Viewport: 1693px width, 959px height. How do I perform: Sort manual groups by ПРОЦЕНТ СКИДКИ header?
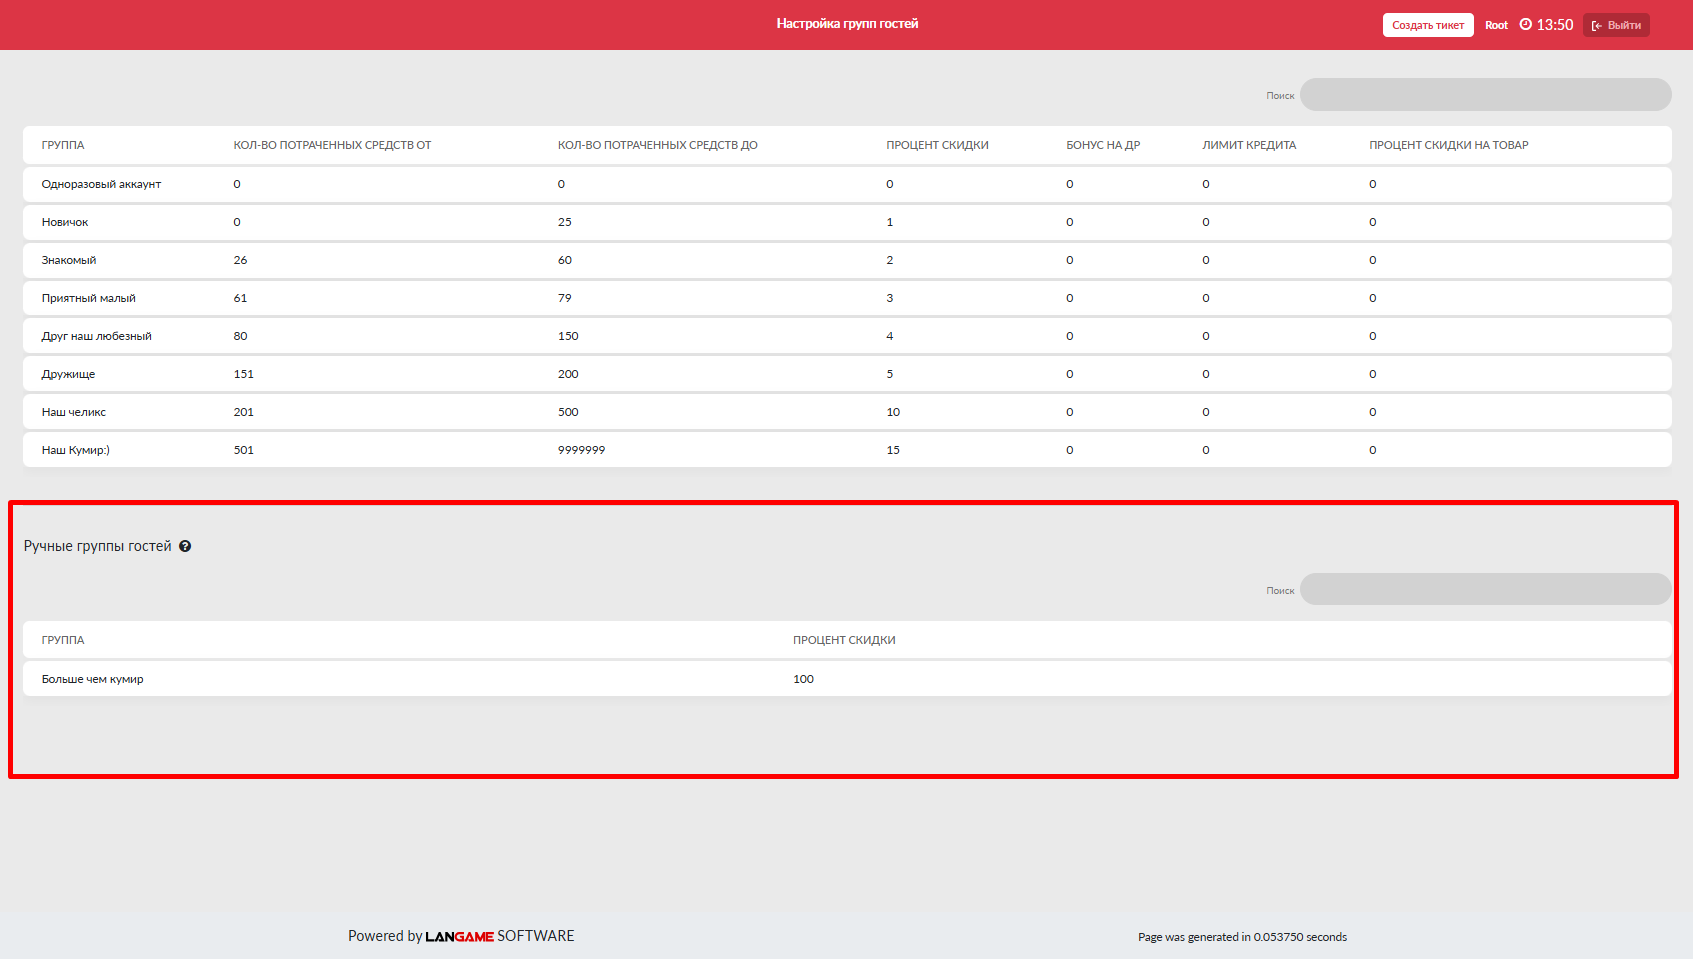point(844,640)
